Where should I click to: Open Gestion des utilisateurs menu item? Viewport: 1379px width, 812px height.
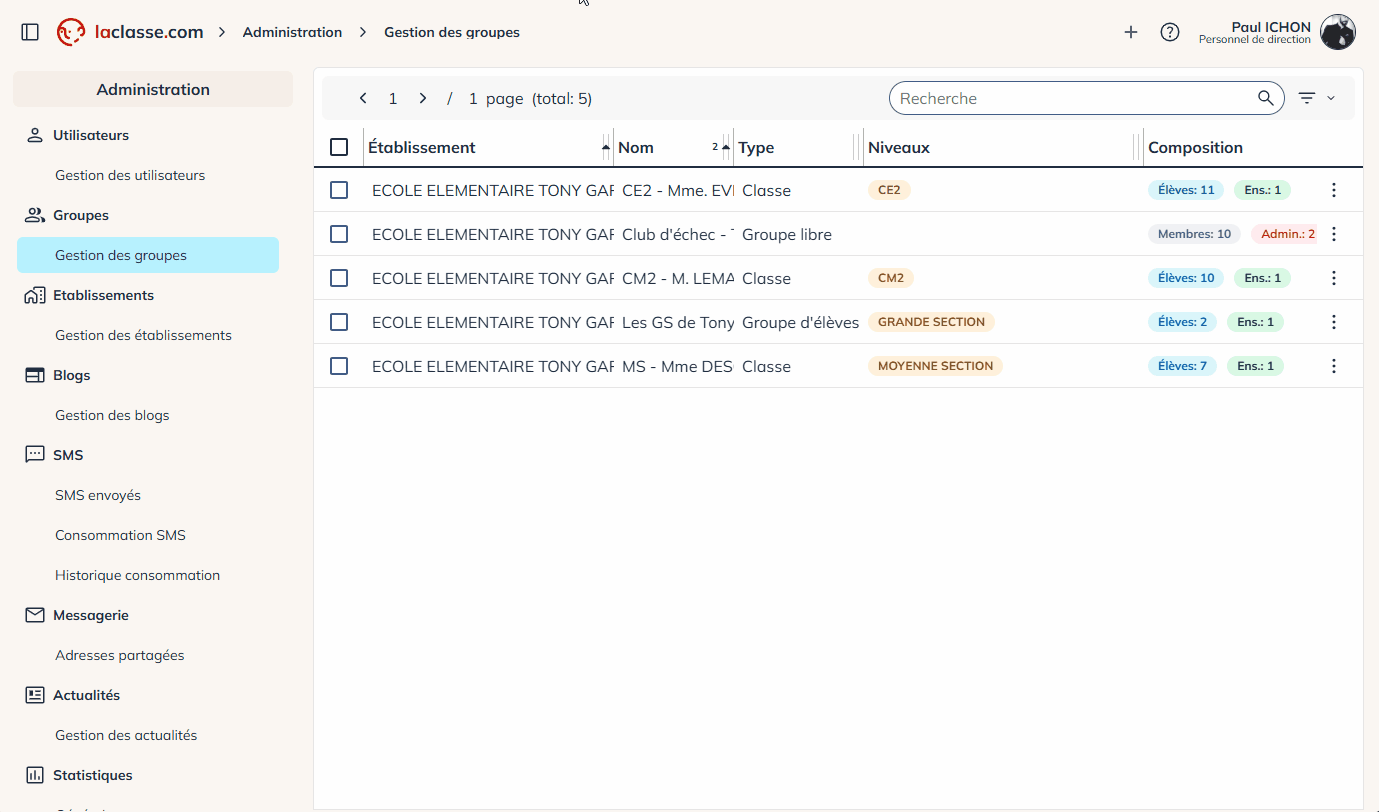point(130,175)
